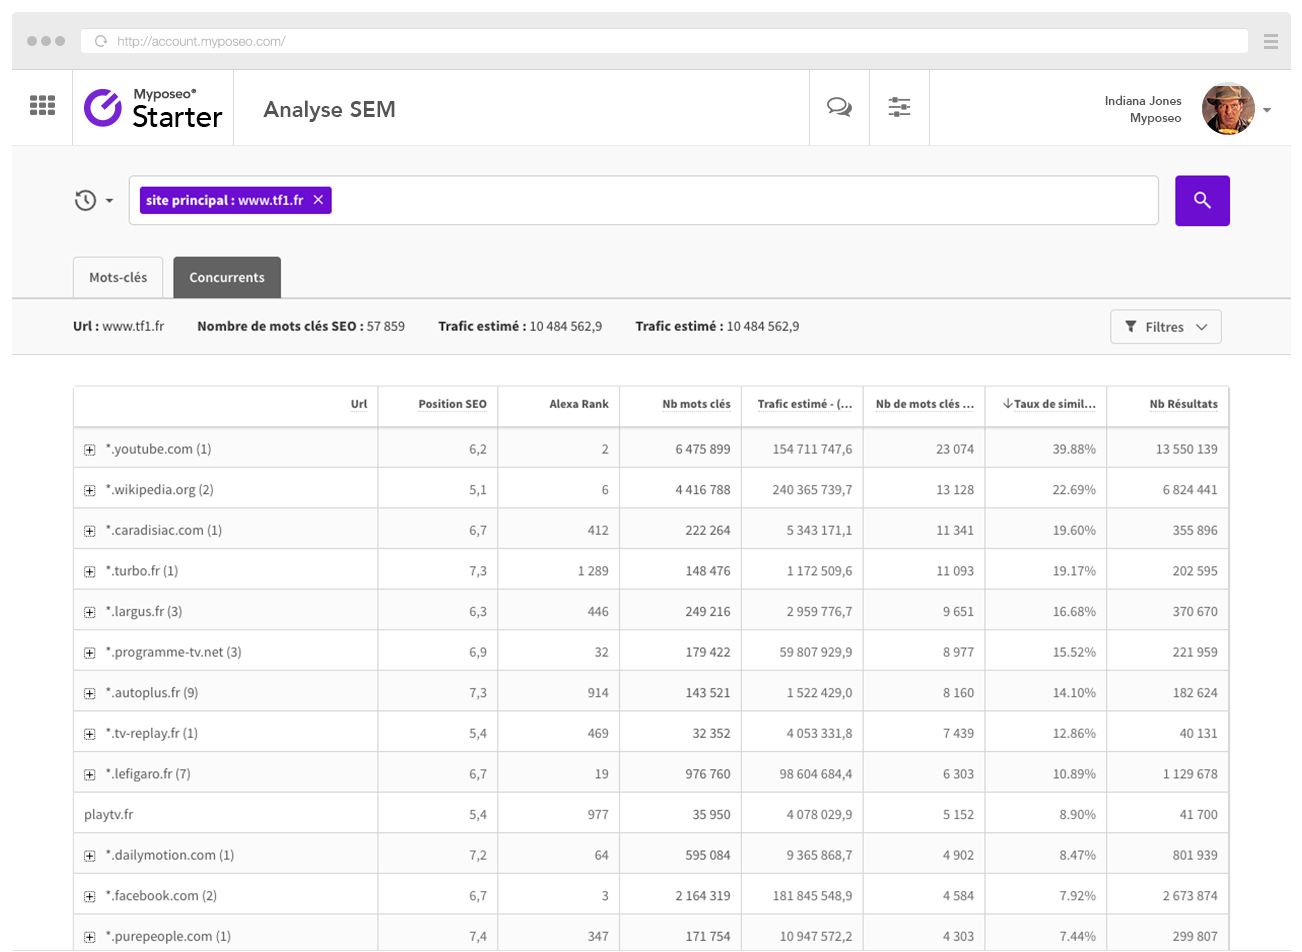Click Nb Résultats value 13 550 139
Screen dimensions: 1302x952
[x=1187, y=449]
